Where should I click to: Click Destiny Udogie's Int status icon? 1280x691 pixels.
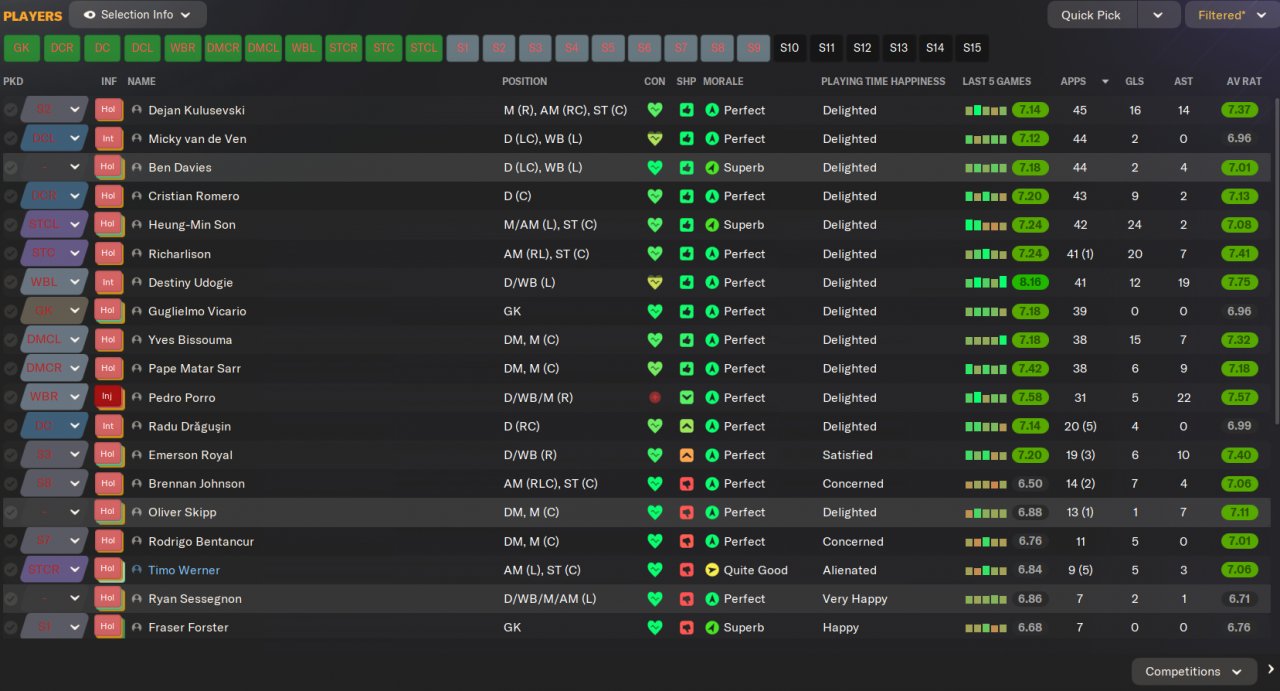[x=108, y=283]
